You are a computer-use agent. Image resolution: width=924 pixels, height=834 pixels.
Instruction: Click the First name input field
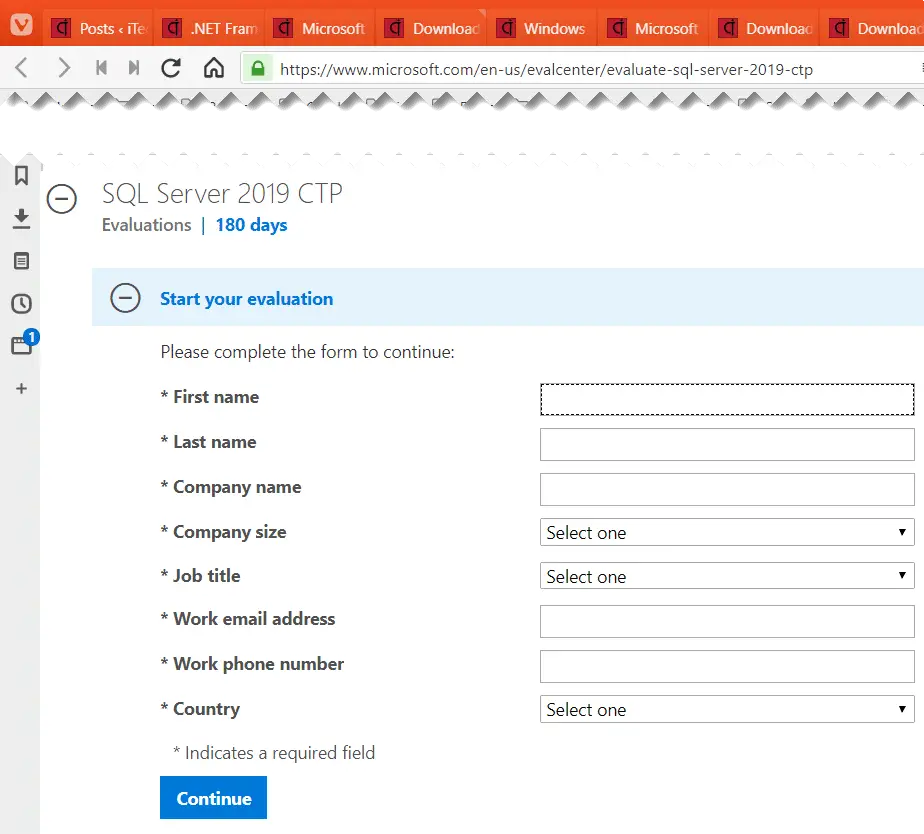[x=726, y=398]
